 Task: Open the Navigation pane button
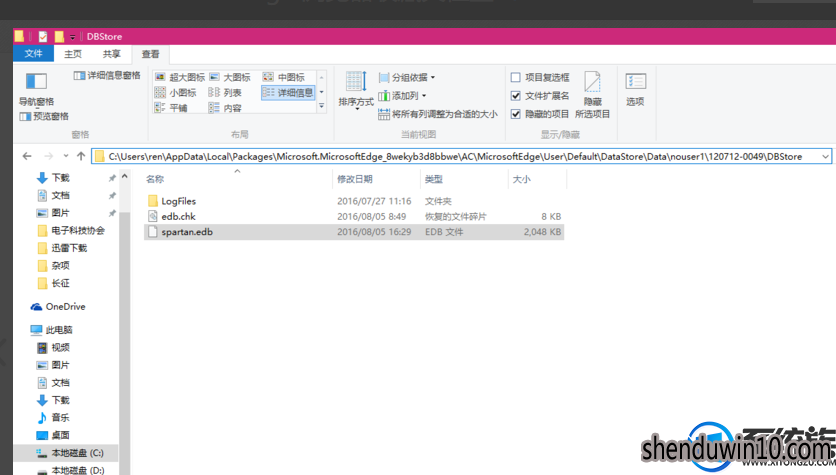coord(36,88)
